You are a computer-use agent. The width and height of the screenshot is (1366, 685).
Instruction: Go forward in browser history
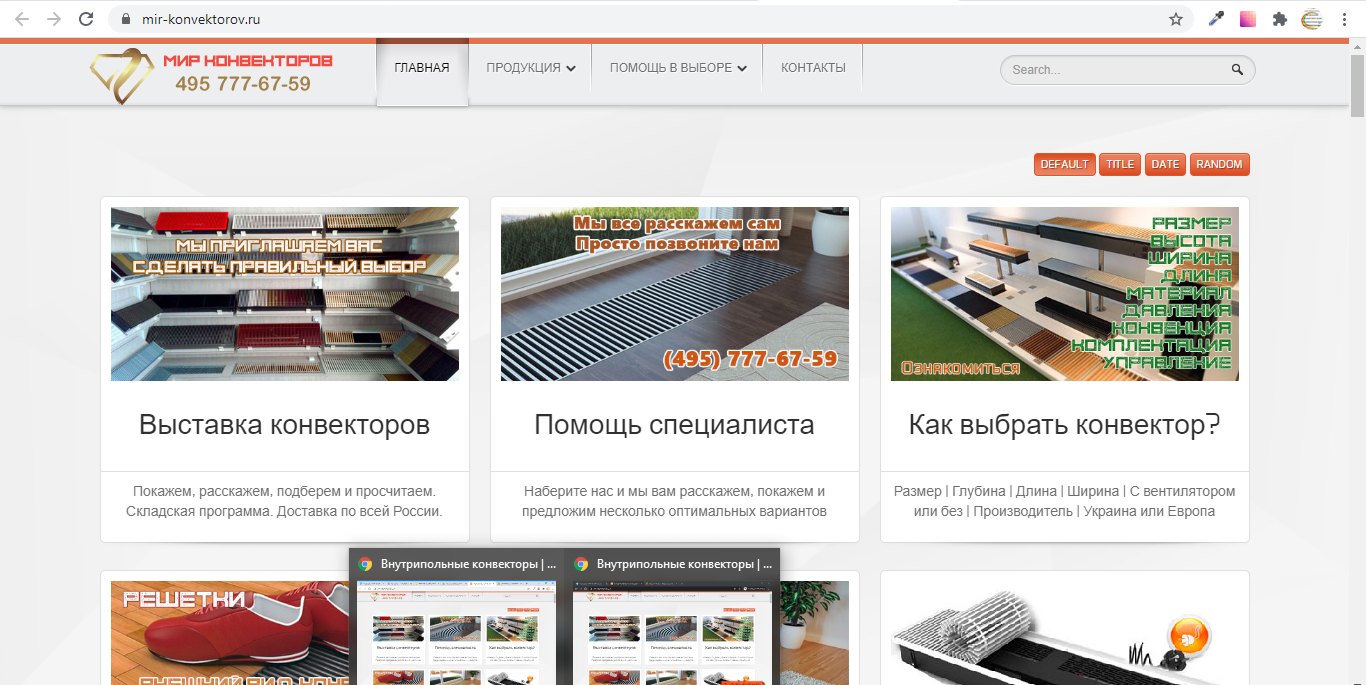pos(54,19)
